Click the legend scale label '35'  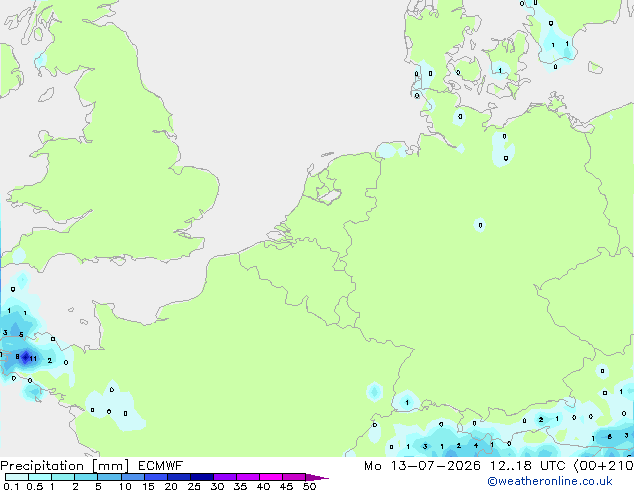(240, 486)
